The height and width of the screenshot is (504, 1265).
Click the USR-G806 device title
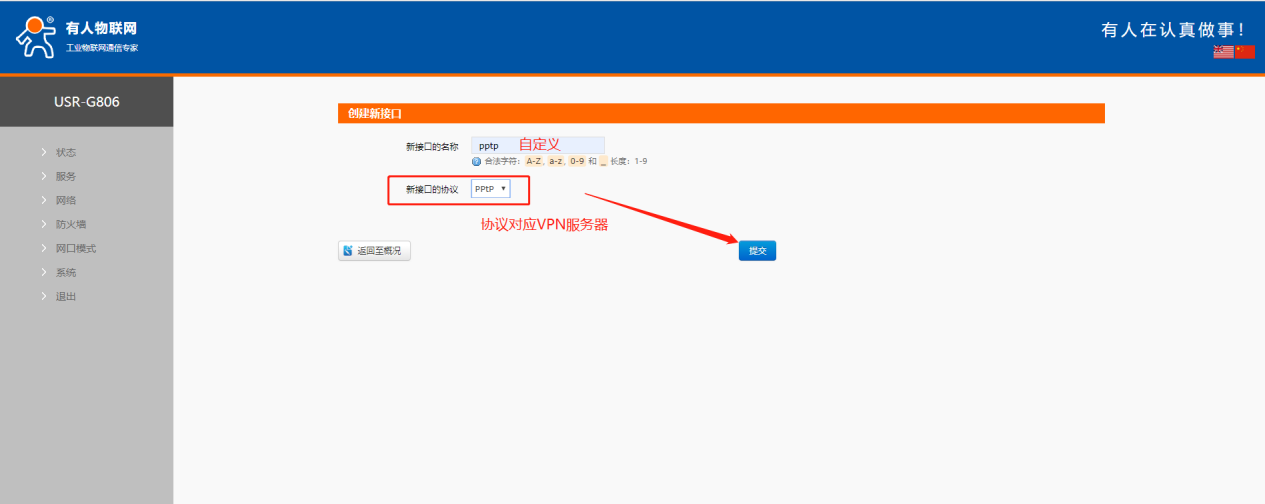tap(86, 101)
